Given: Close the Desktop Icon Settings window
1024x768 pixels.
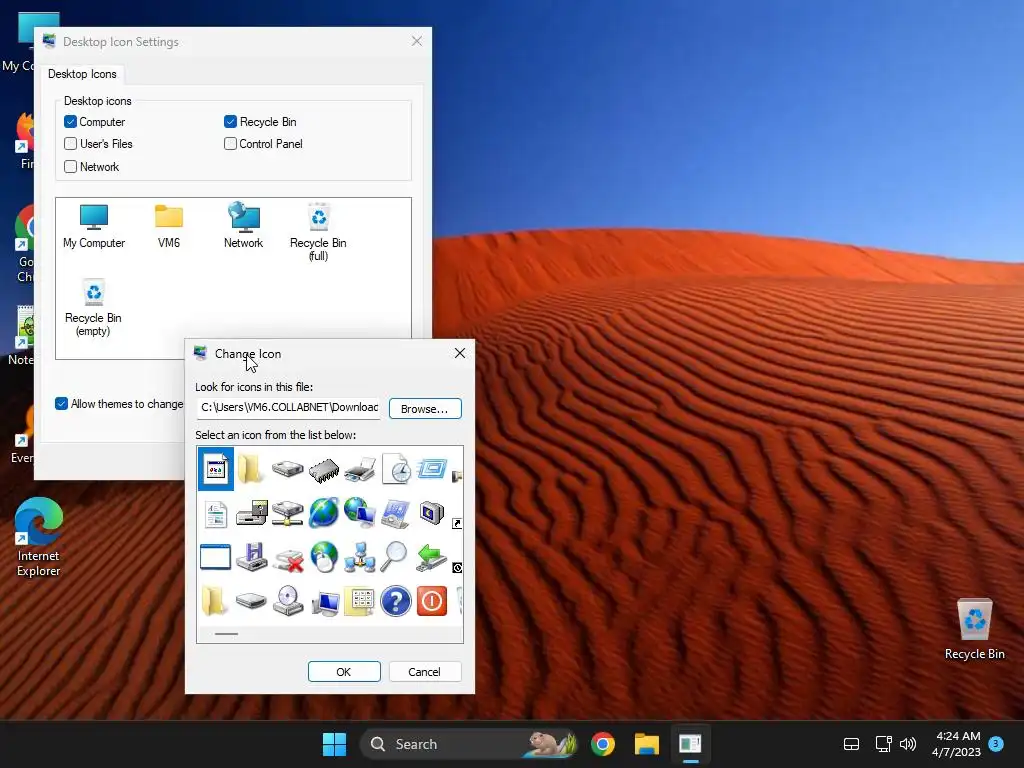Looking at the screenshot, I should [417, 41].
